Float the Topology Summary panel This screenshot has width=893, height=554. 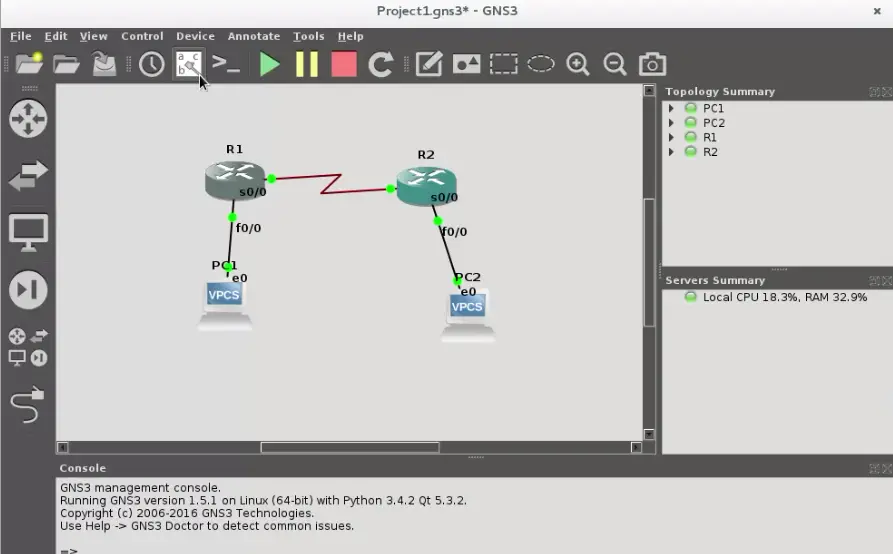point(874,92)
